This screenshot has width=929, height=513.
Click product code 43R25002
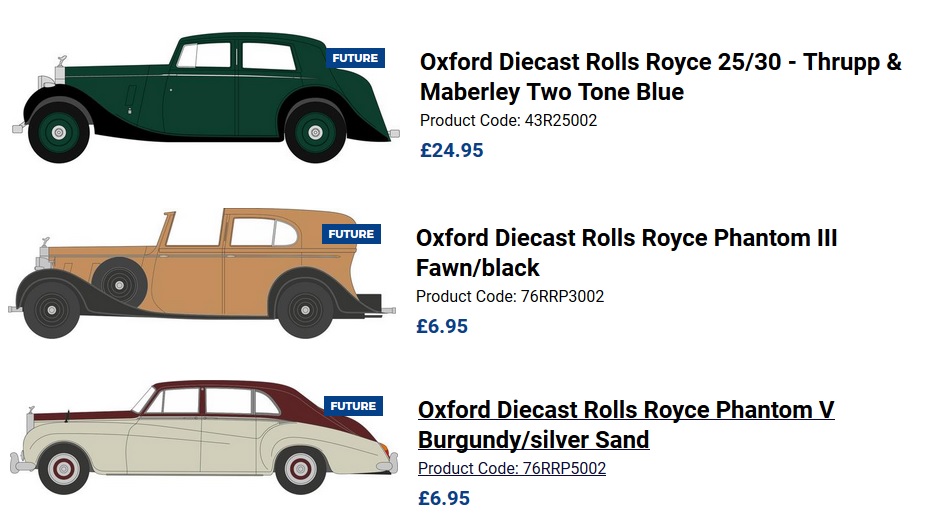(x=508, y=121)
